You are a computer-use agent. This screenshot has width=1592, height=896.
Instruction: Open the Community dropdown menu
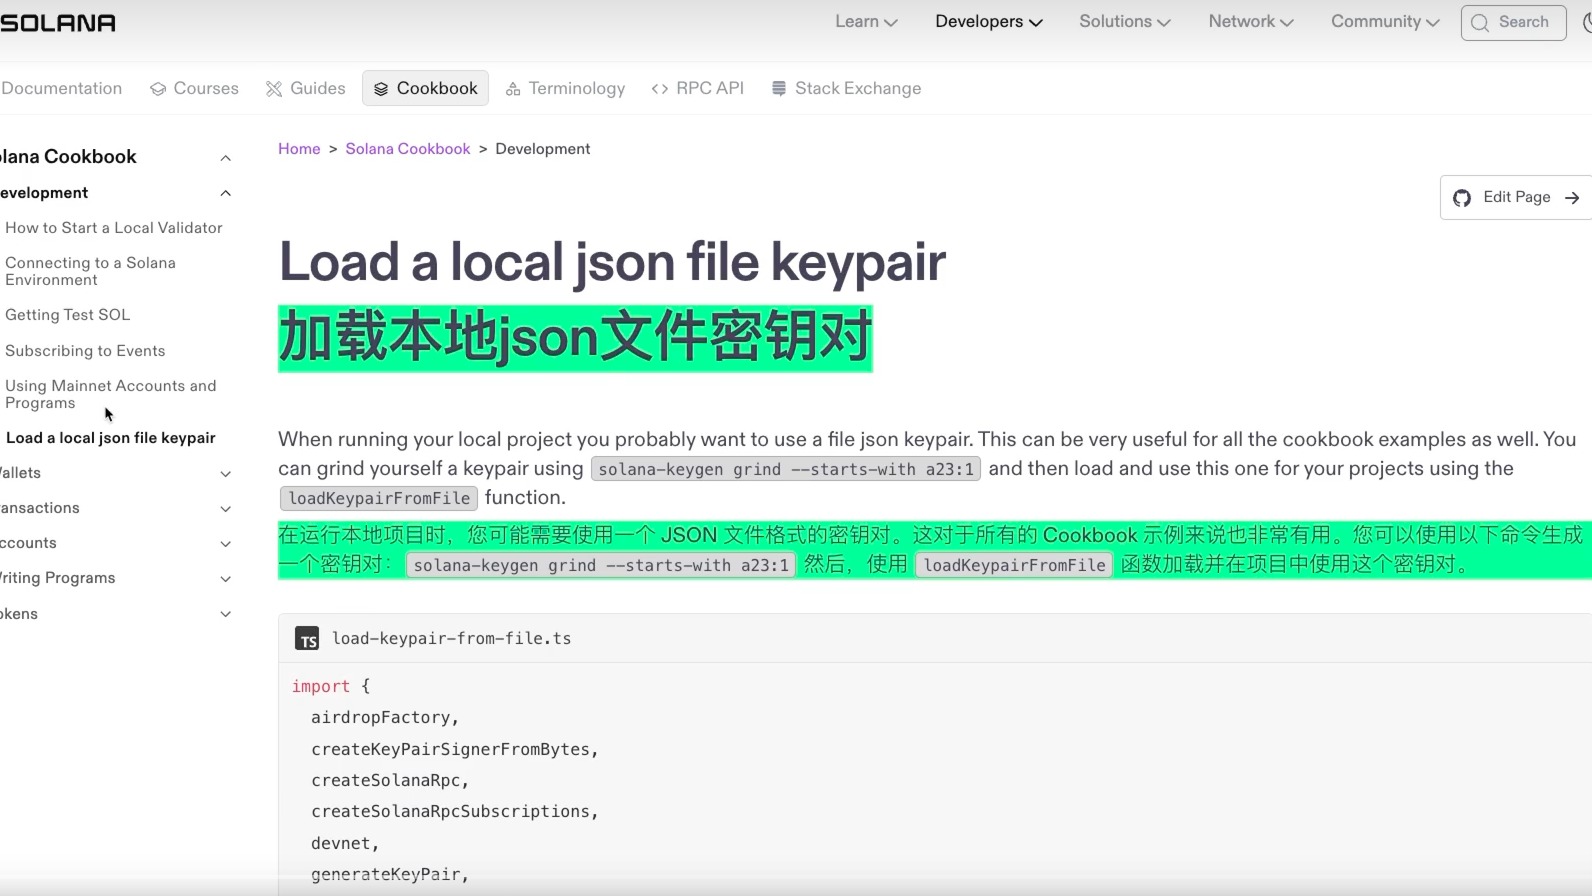coord(1385,22)
